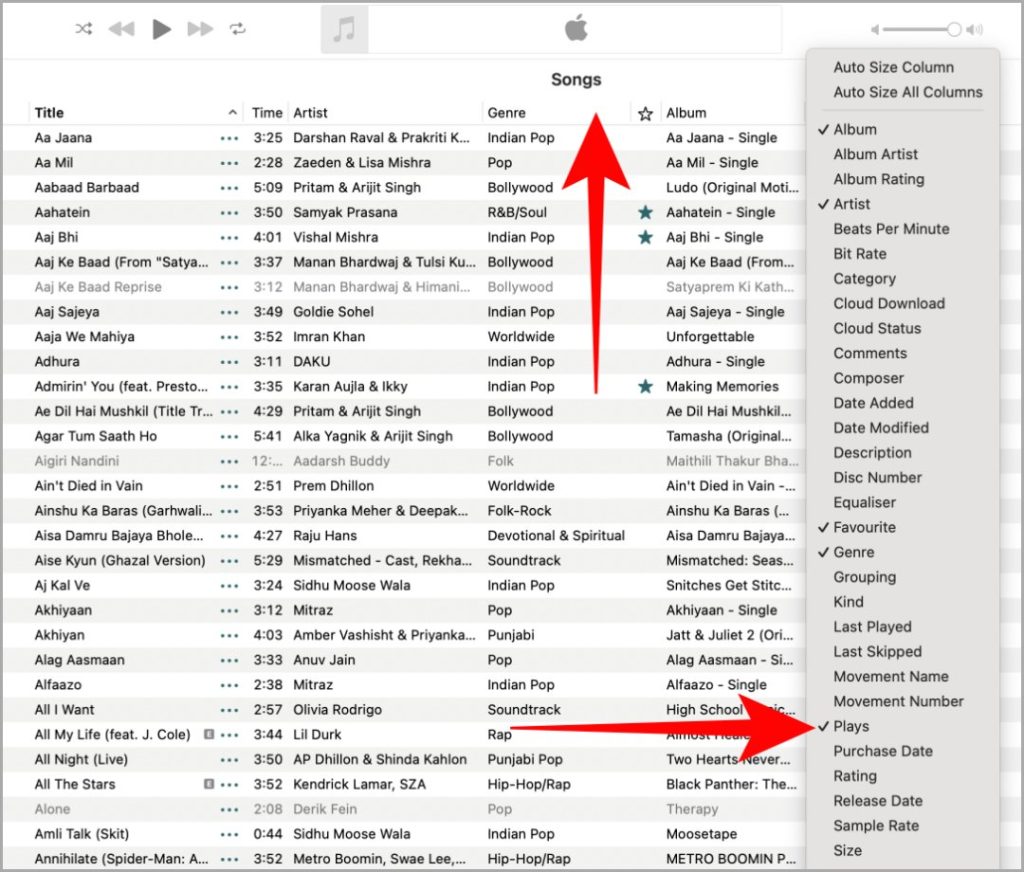The image size is (1024, 872).
Task: Open more options for Adhura
Action: coord(229,362)
